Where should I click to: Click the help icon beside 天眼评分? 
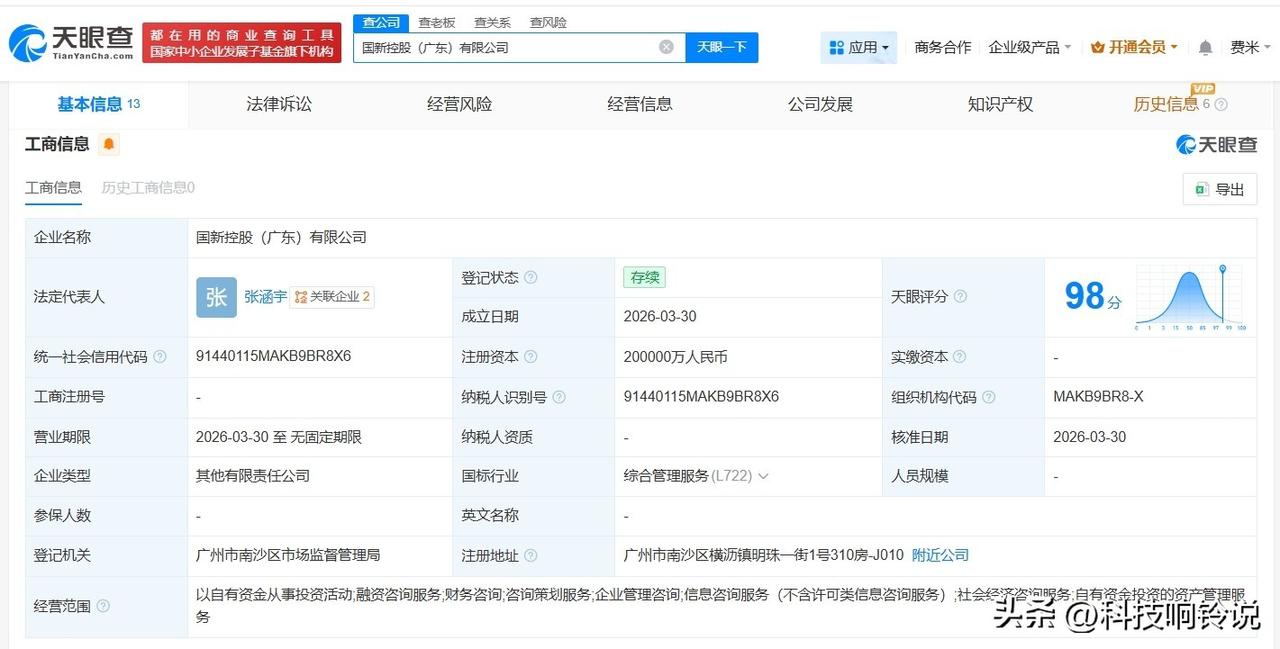959,297
